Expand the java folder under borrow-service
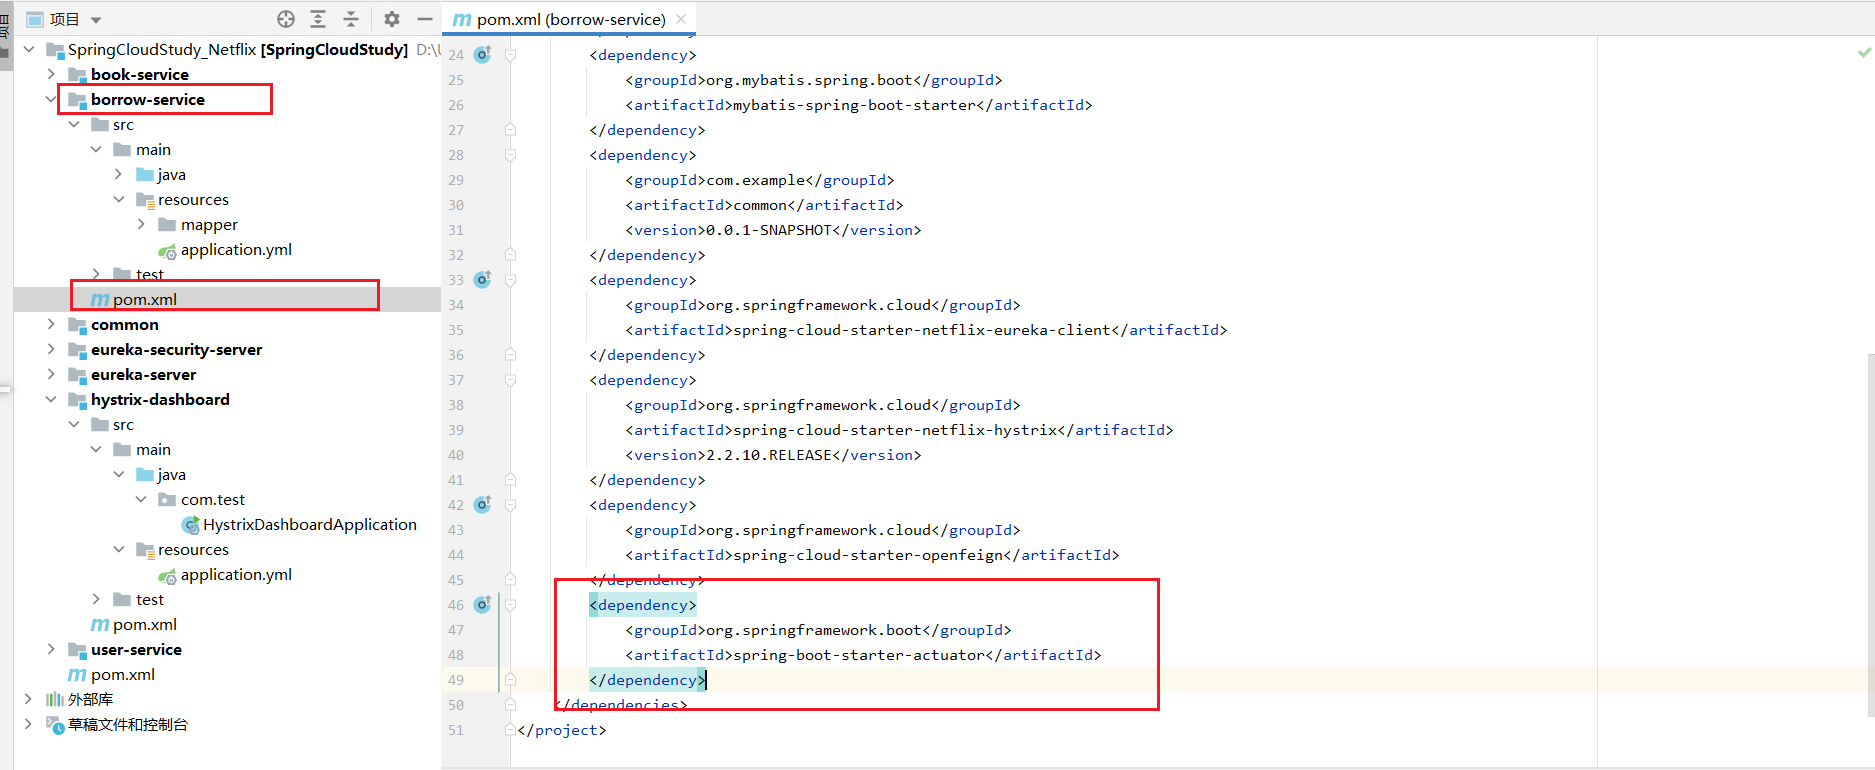The image size is (1875, 770). tap(119, 174)
